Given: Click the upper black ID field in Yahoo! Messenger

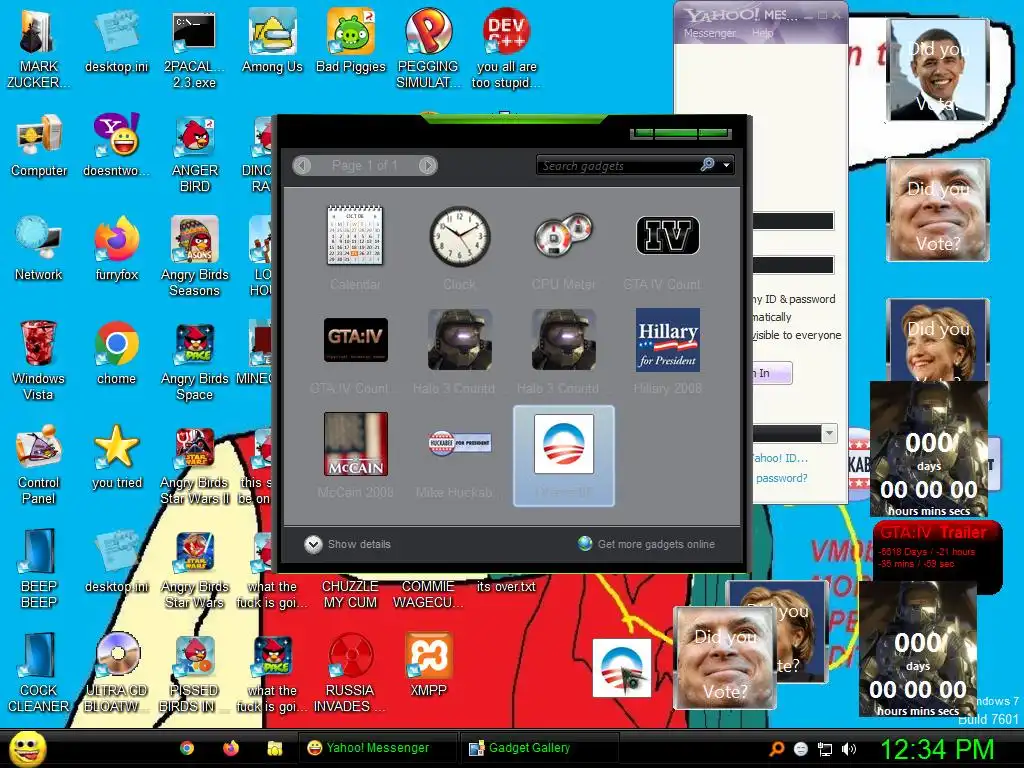Looking at the screenshot, I should 793,221.
